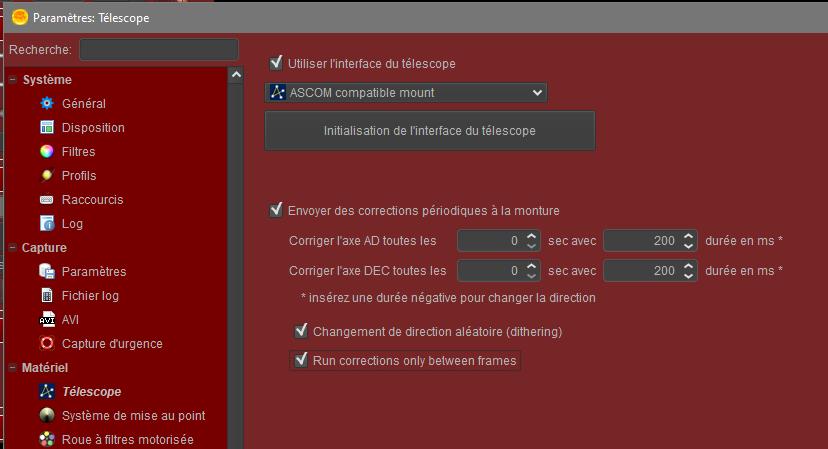Image resolution: width=828 pixels, height=449 pixels.
Task: Open Paramètres under Capture
Action: click(94, 272)
